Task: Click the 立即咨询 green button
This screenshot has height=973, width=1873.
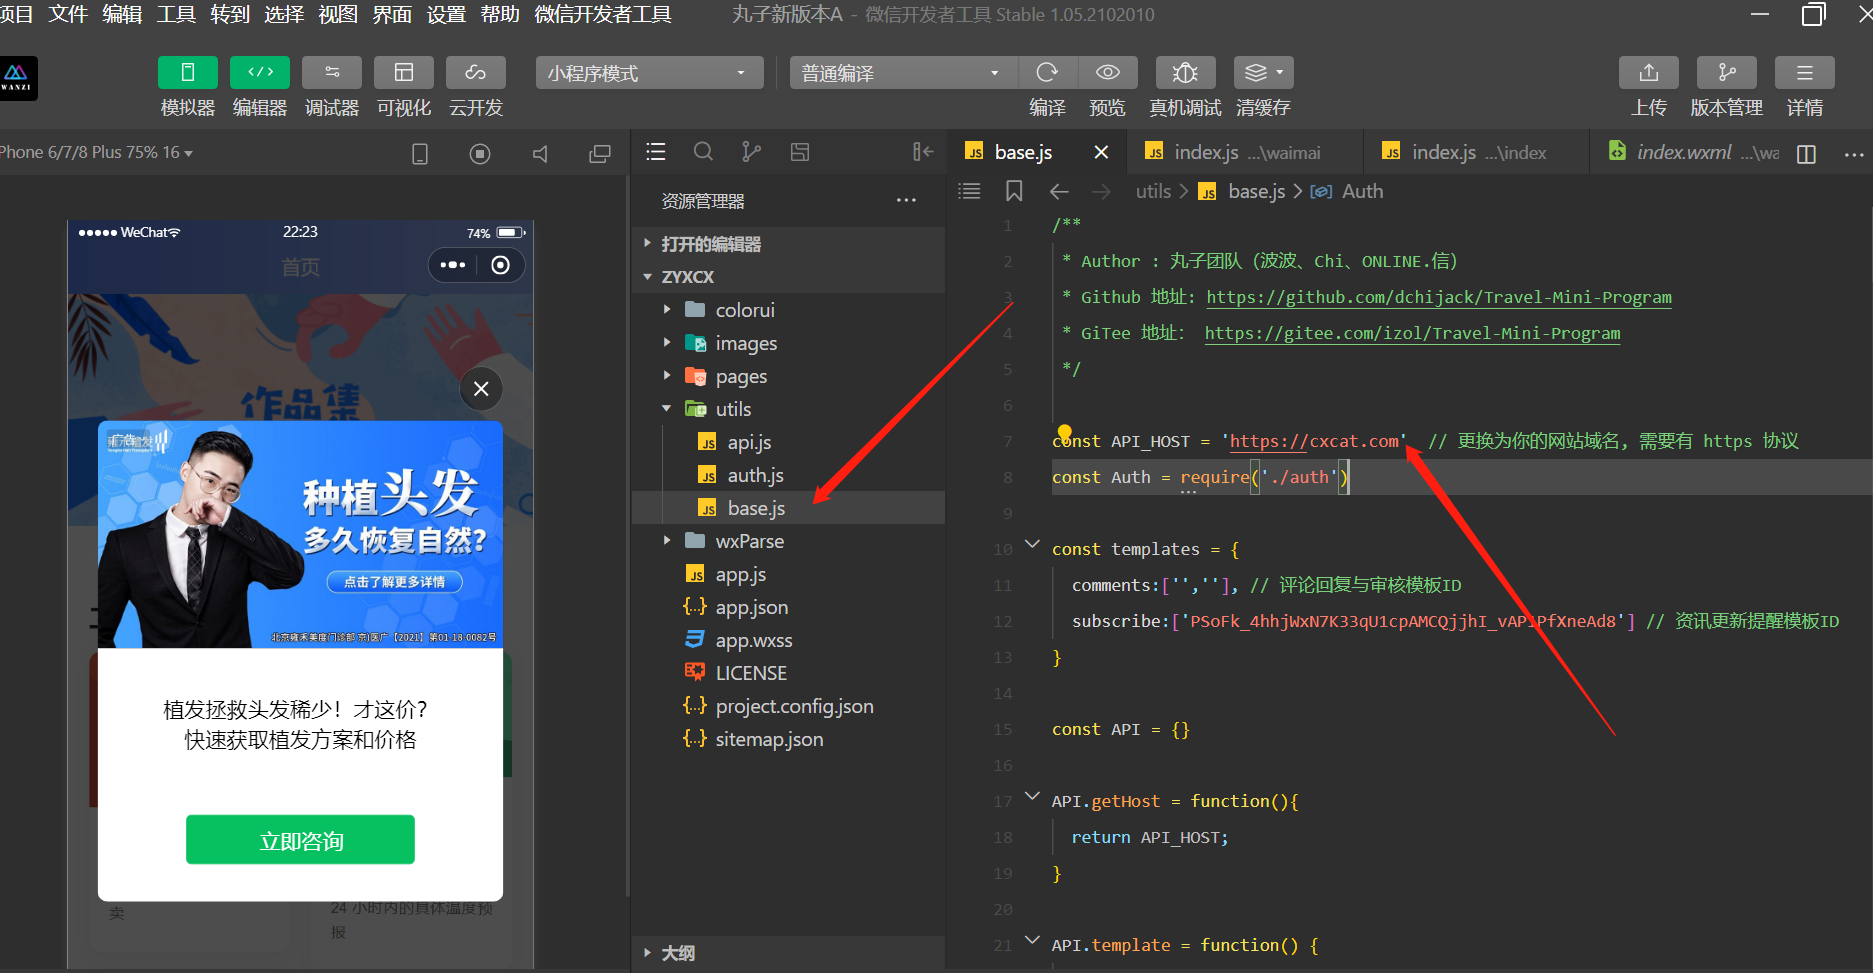Action: pos(300,840)
